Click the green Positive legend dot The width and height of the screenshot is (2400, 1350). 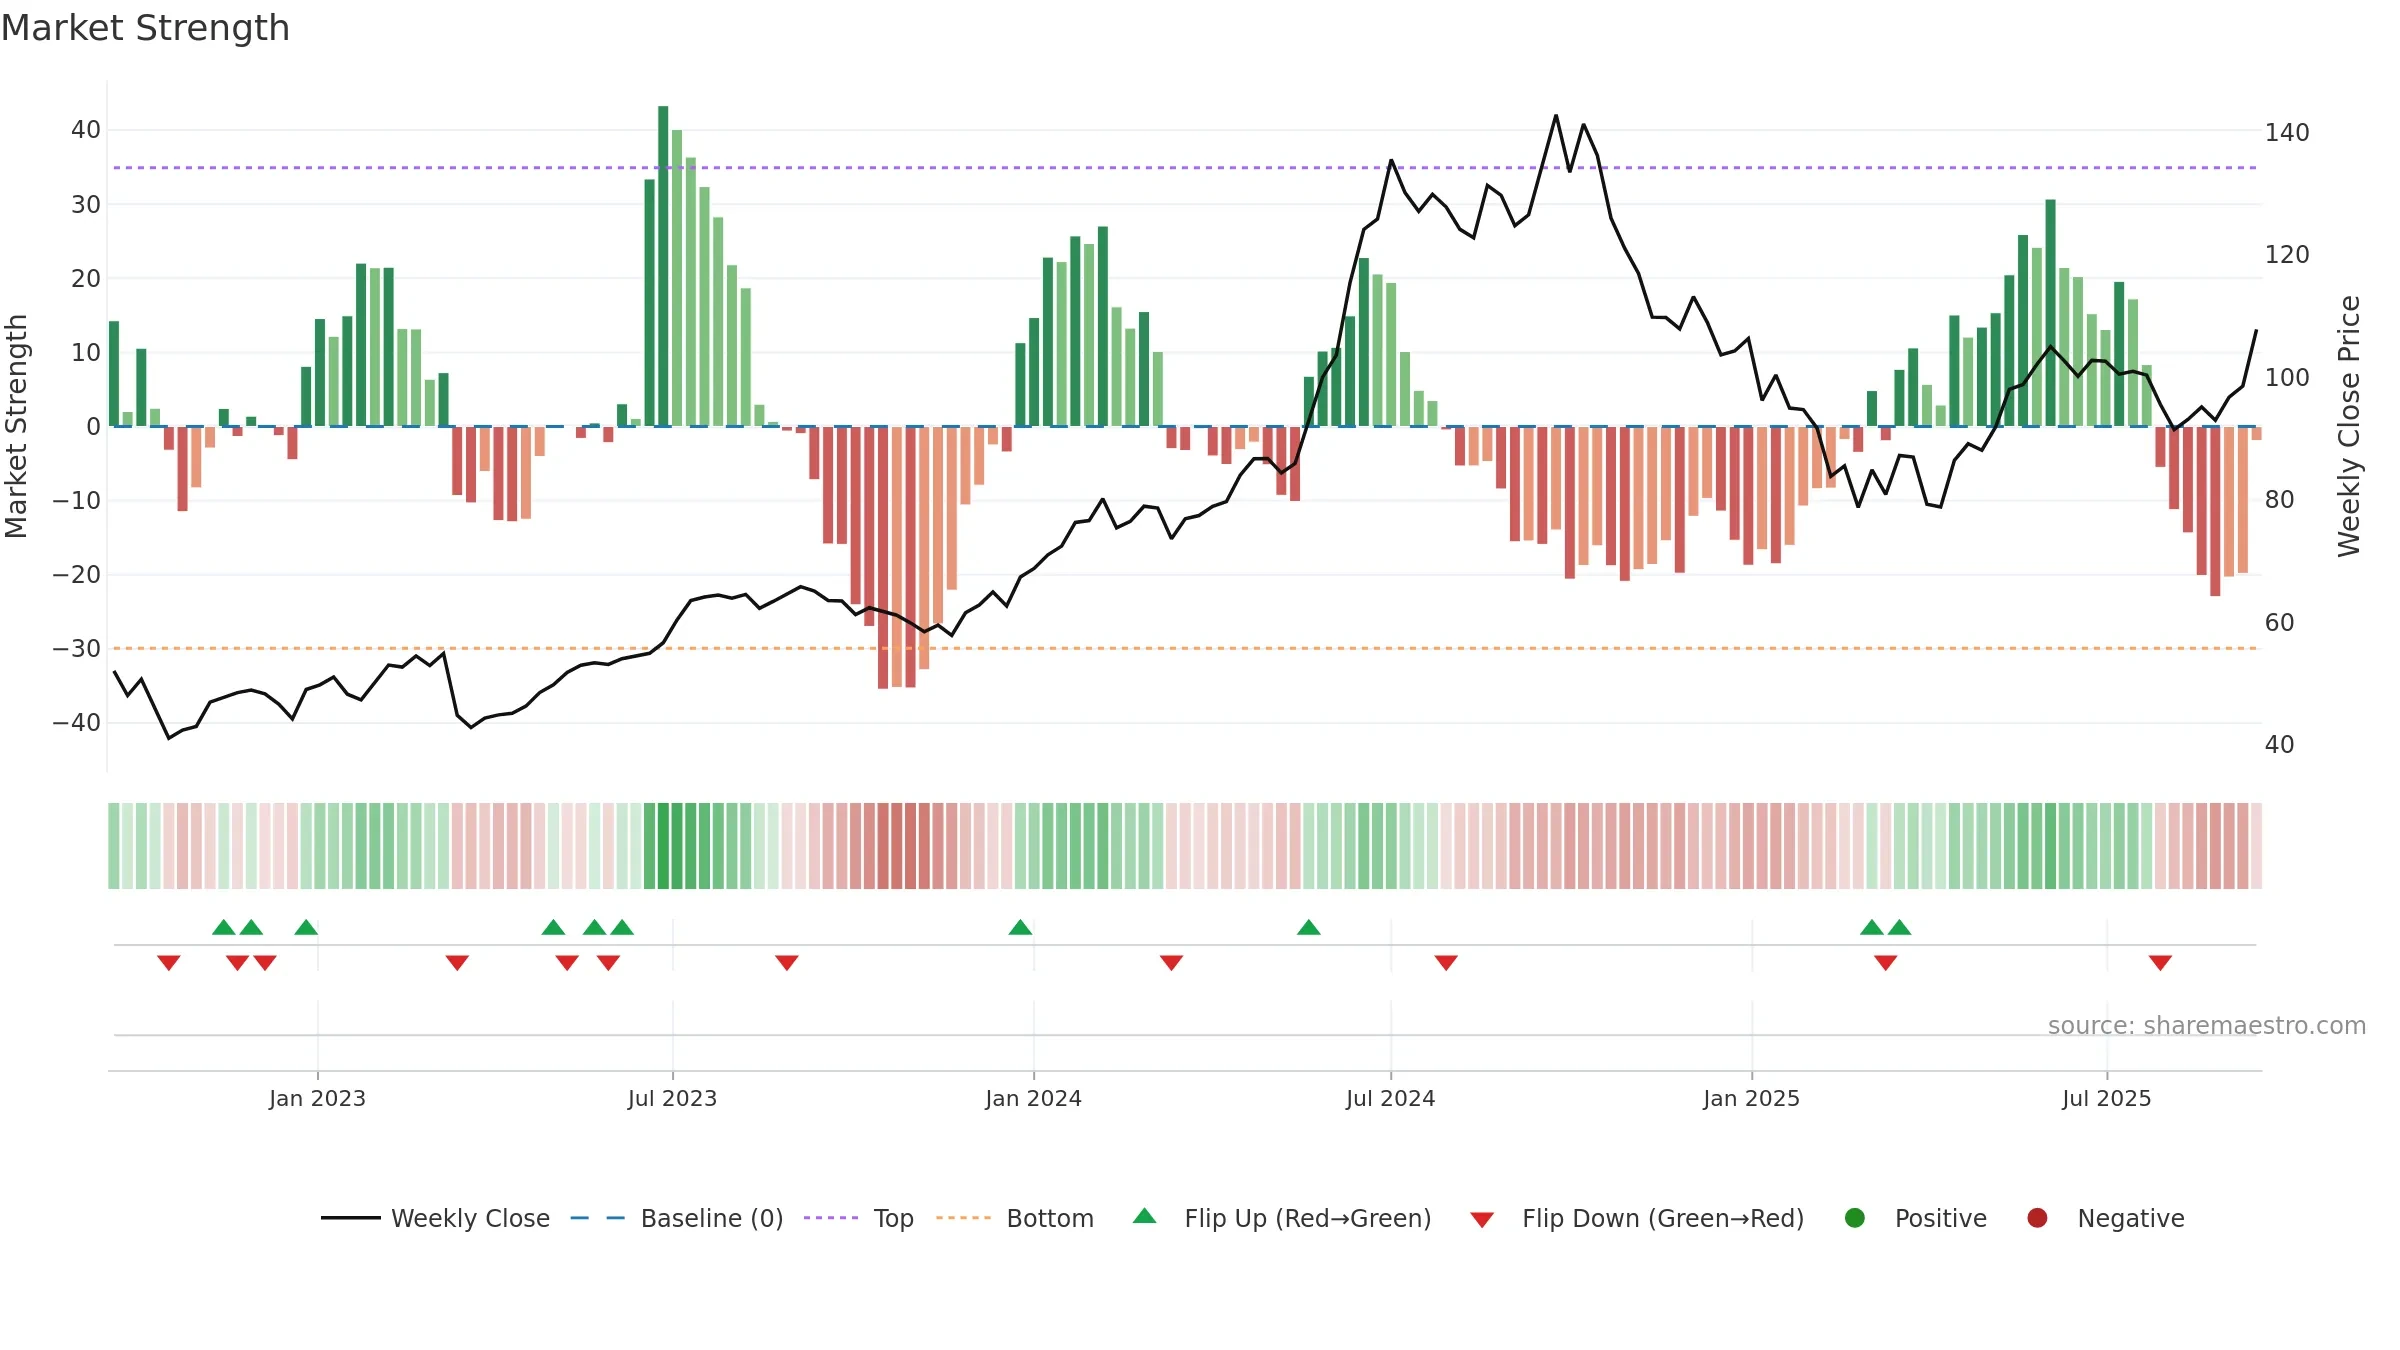point(1855,1218)
